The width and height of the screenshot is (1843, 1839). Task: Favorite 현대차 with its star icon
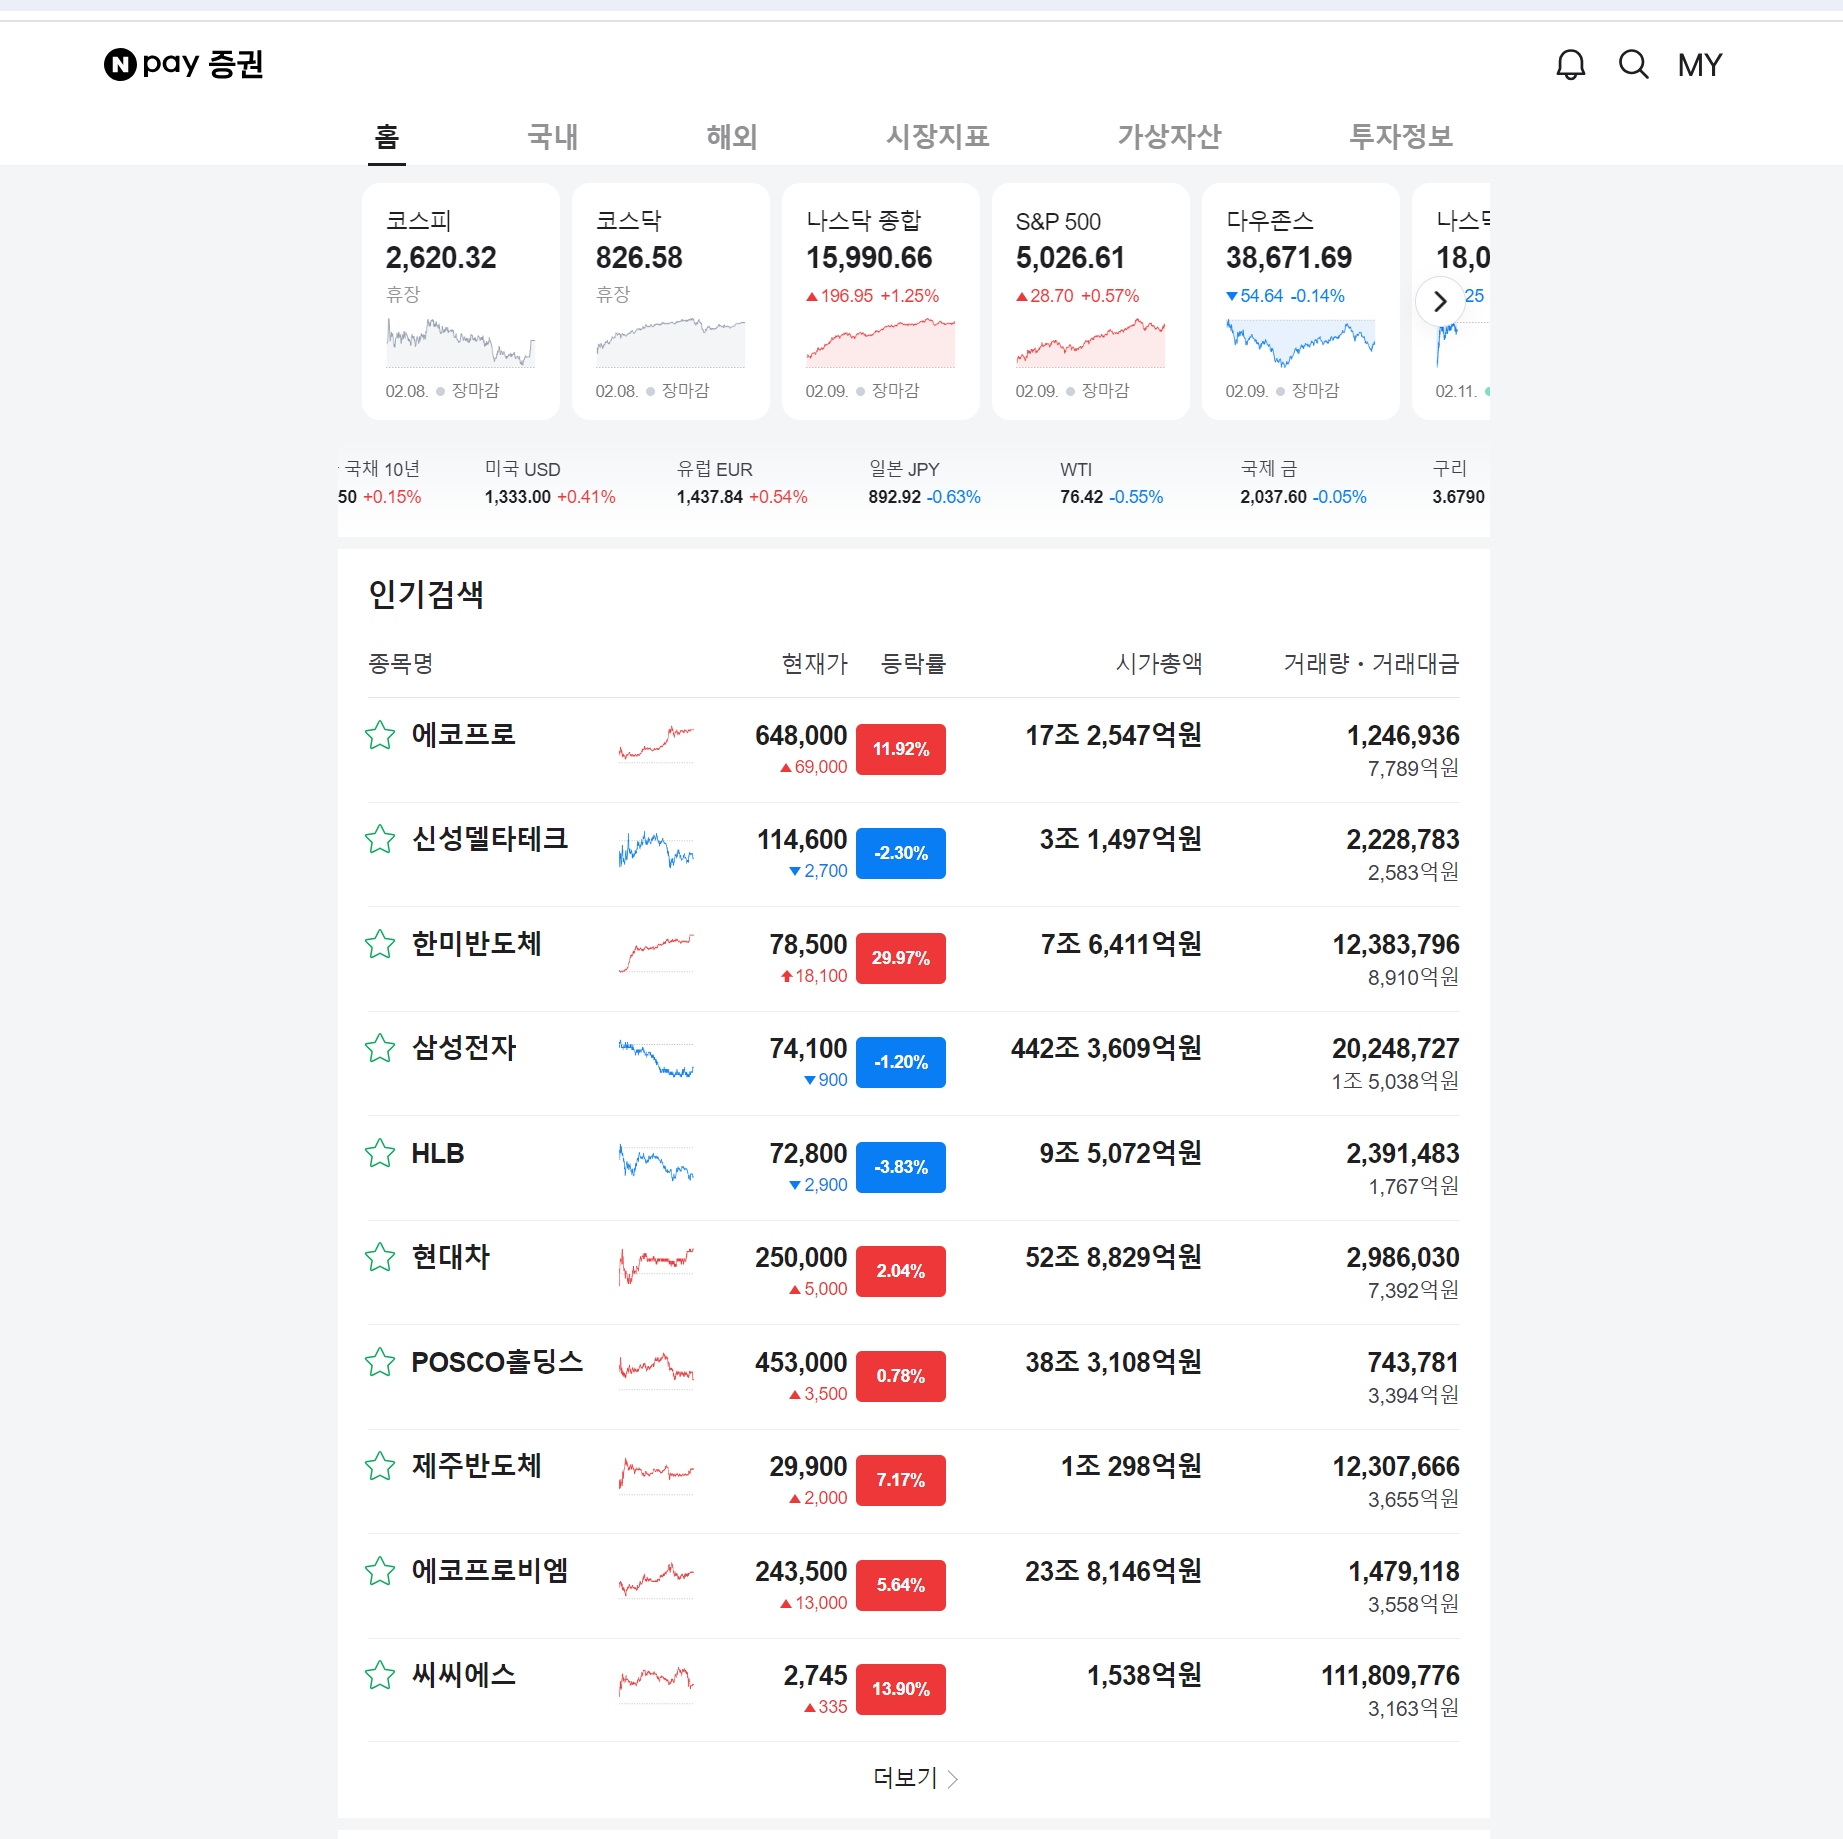coord(380,1257)
